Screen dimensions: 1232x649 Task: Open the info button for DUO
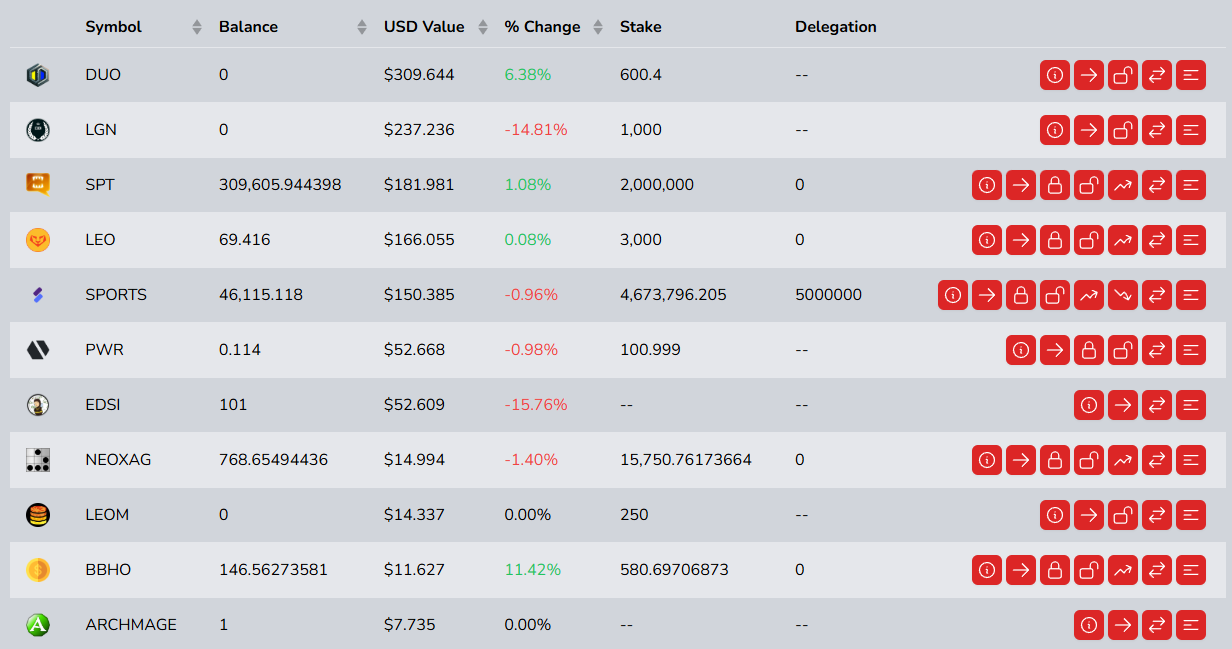tap(1054, 75)
